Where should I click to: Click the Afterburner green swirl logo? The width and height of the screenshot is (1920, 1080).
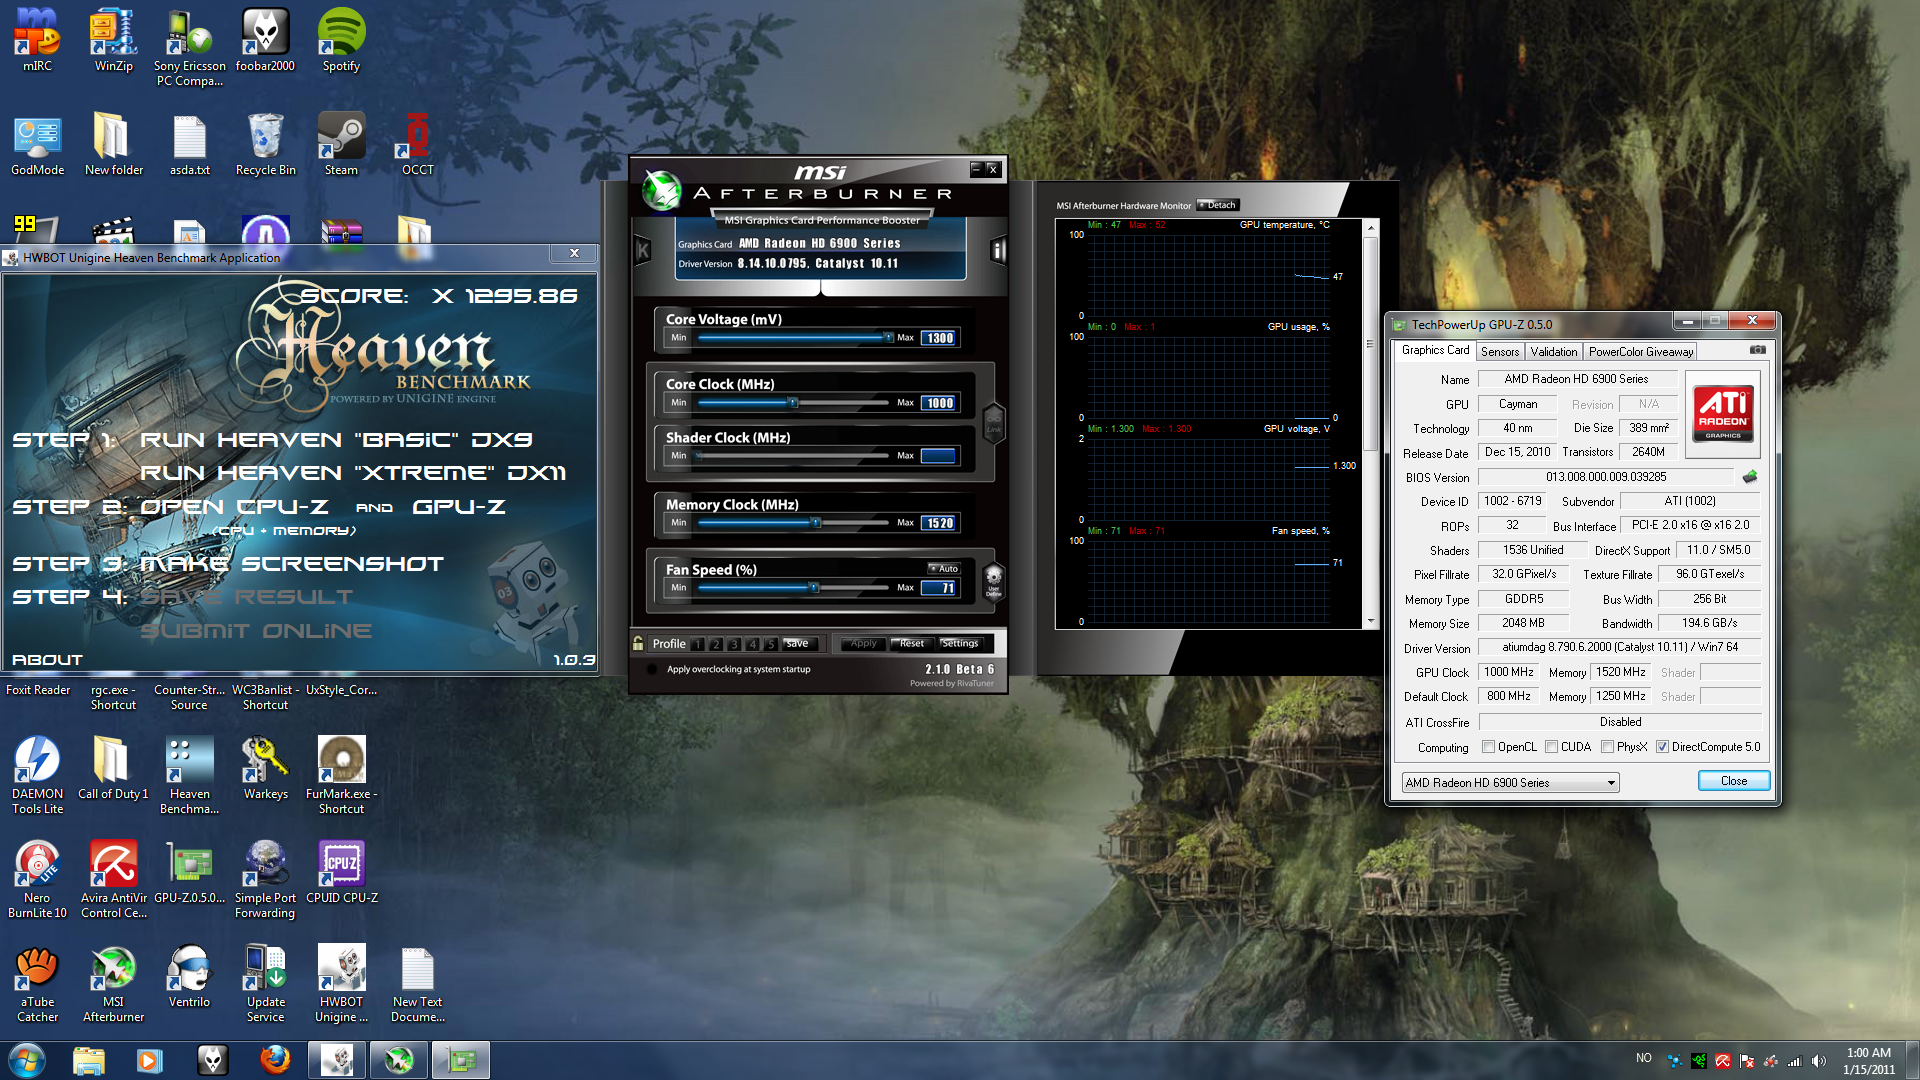[661, 190]
